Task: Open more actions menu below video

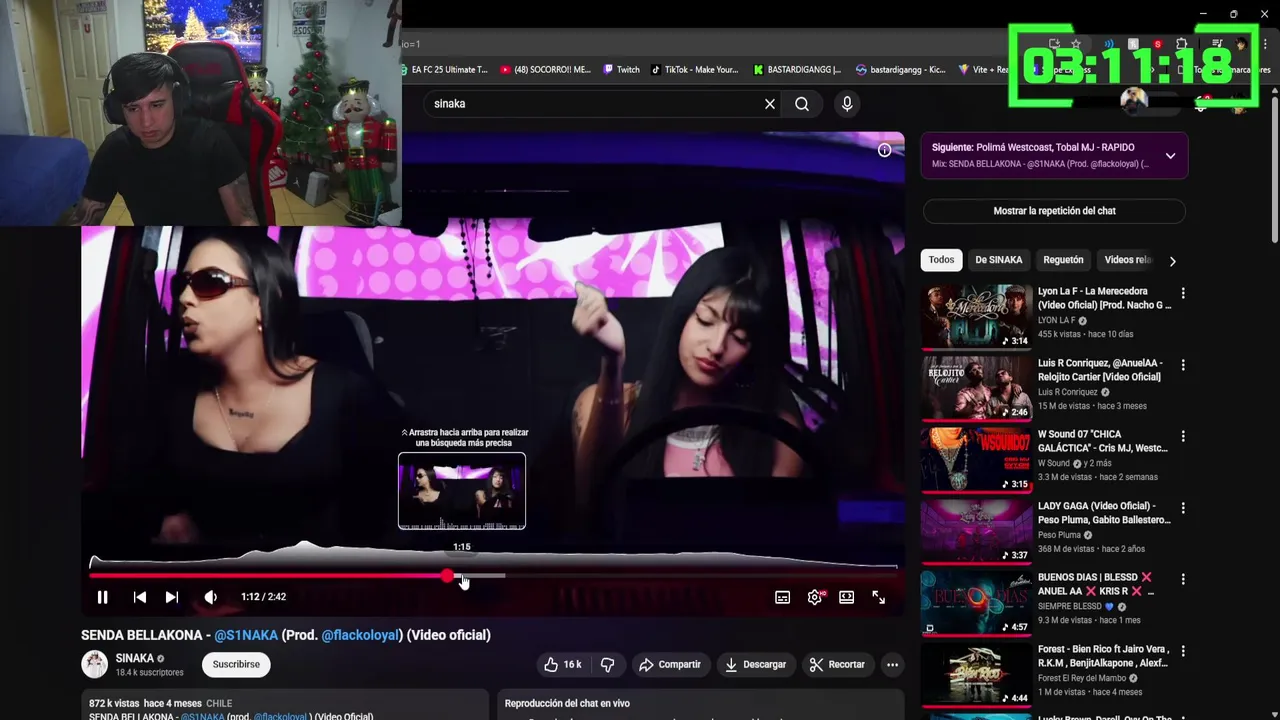Action: point(892,664)
